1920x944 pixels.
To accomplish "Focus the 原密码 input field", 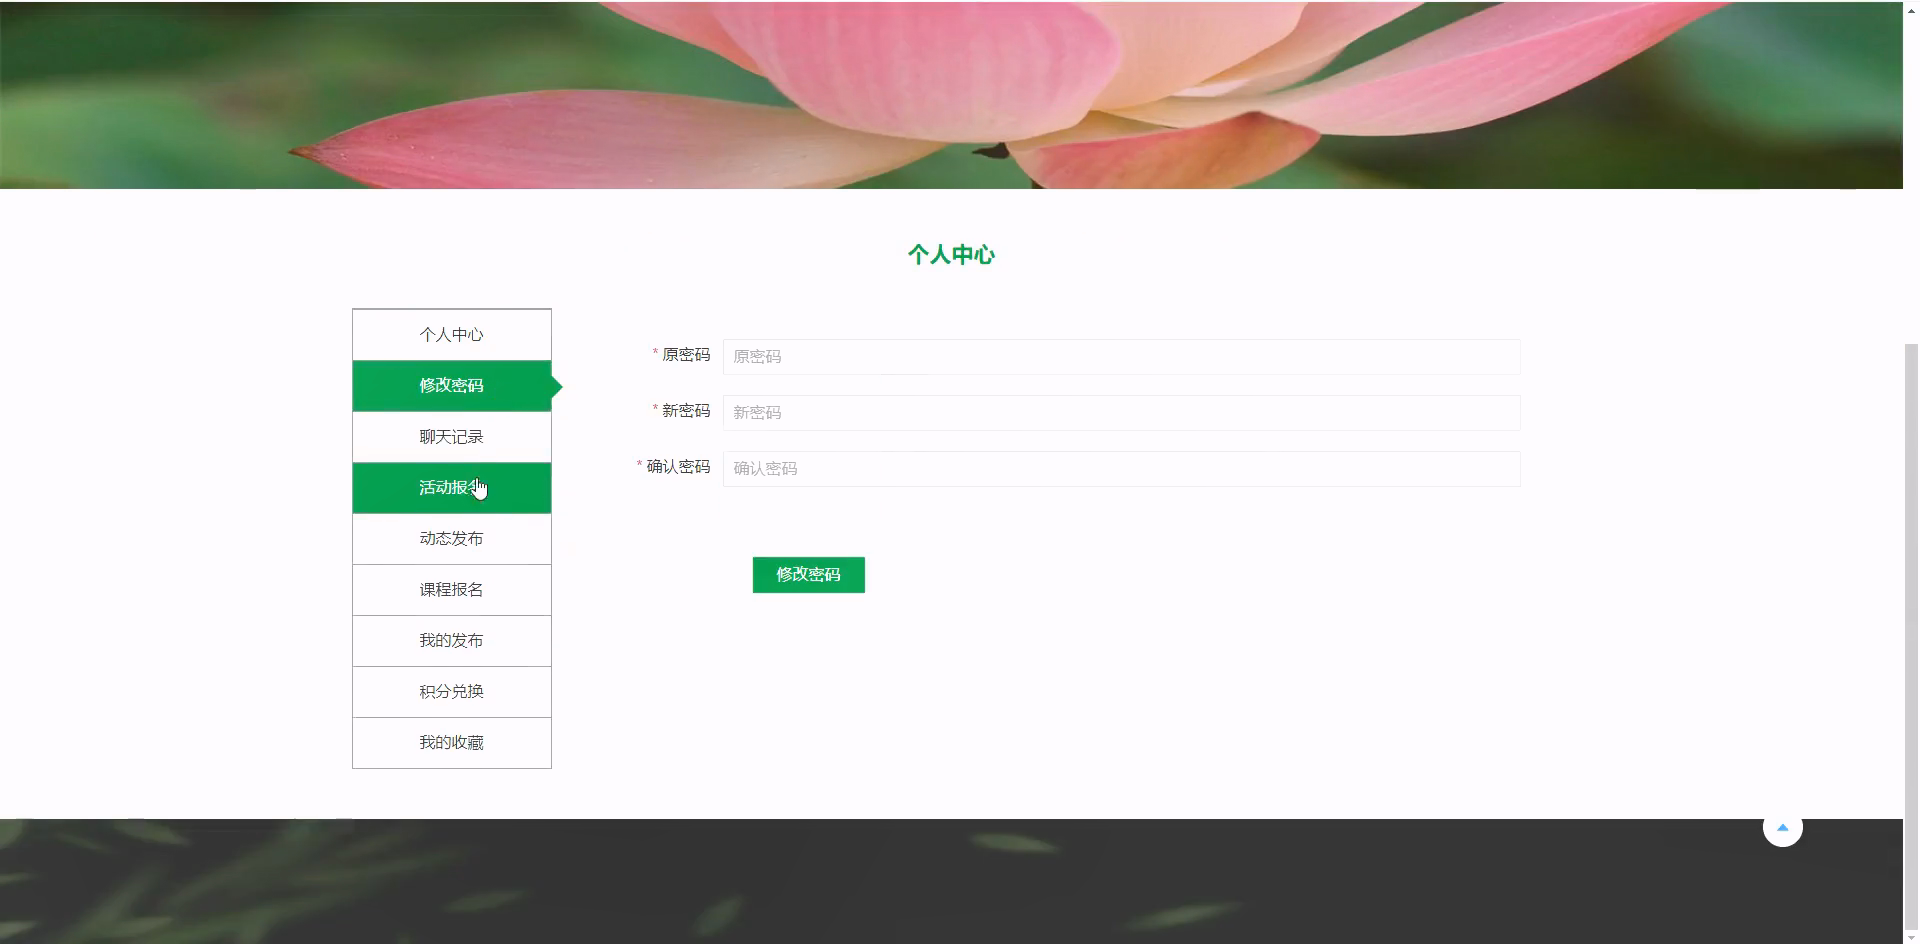I will point(1121,357).
